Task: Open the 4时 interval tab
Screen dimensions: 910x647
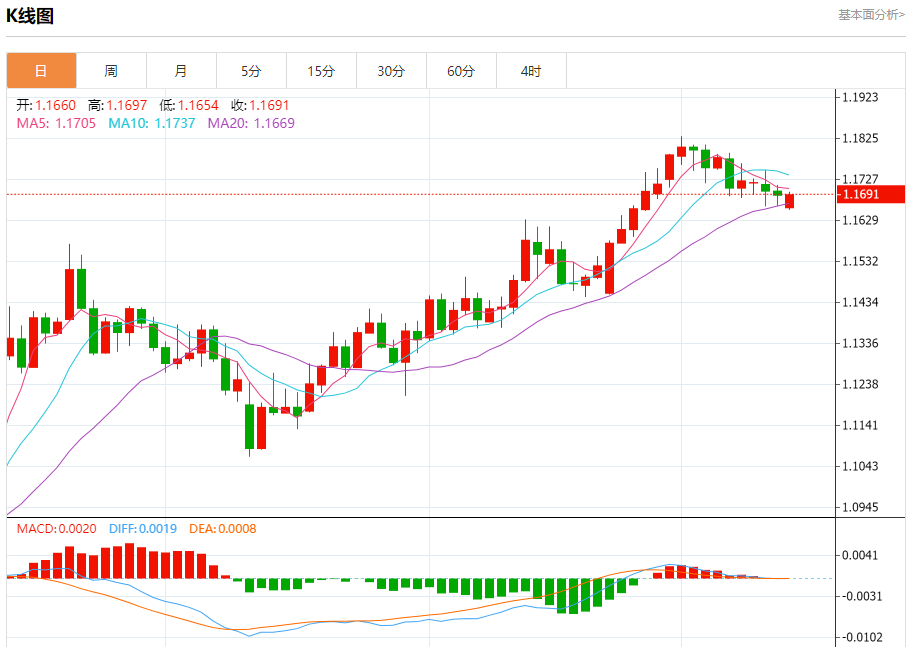Action: (x=531, y=71)
